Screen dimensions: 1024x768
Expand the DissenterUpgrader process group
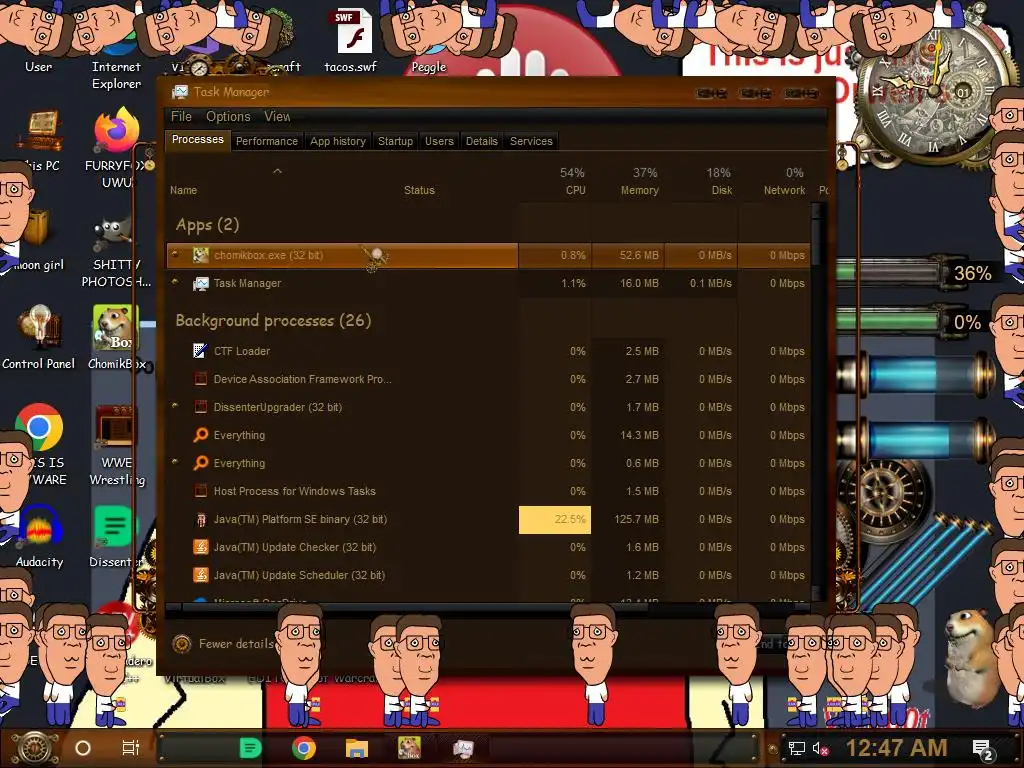pos(175,406)
